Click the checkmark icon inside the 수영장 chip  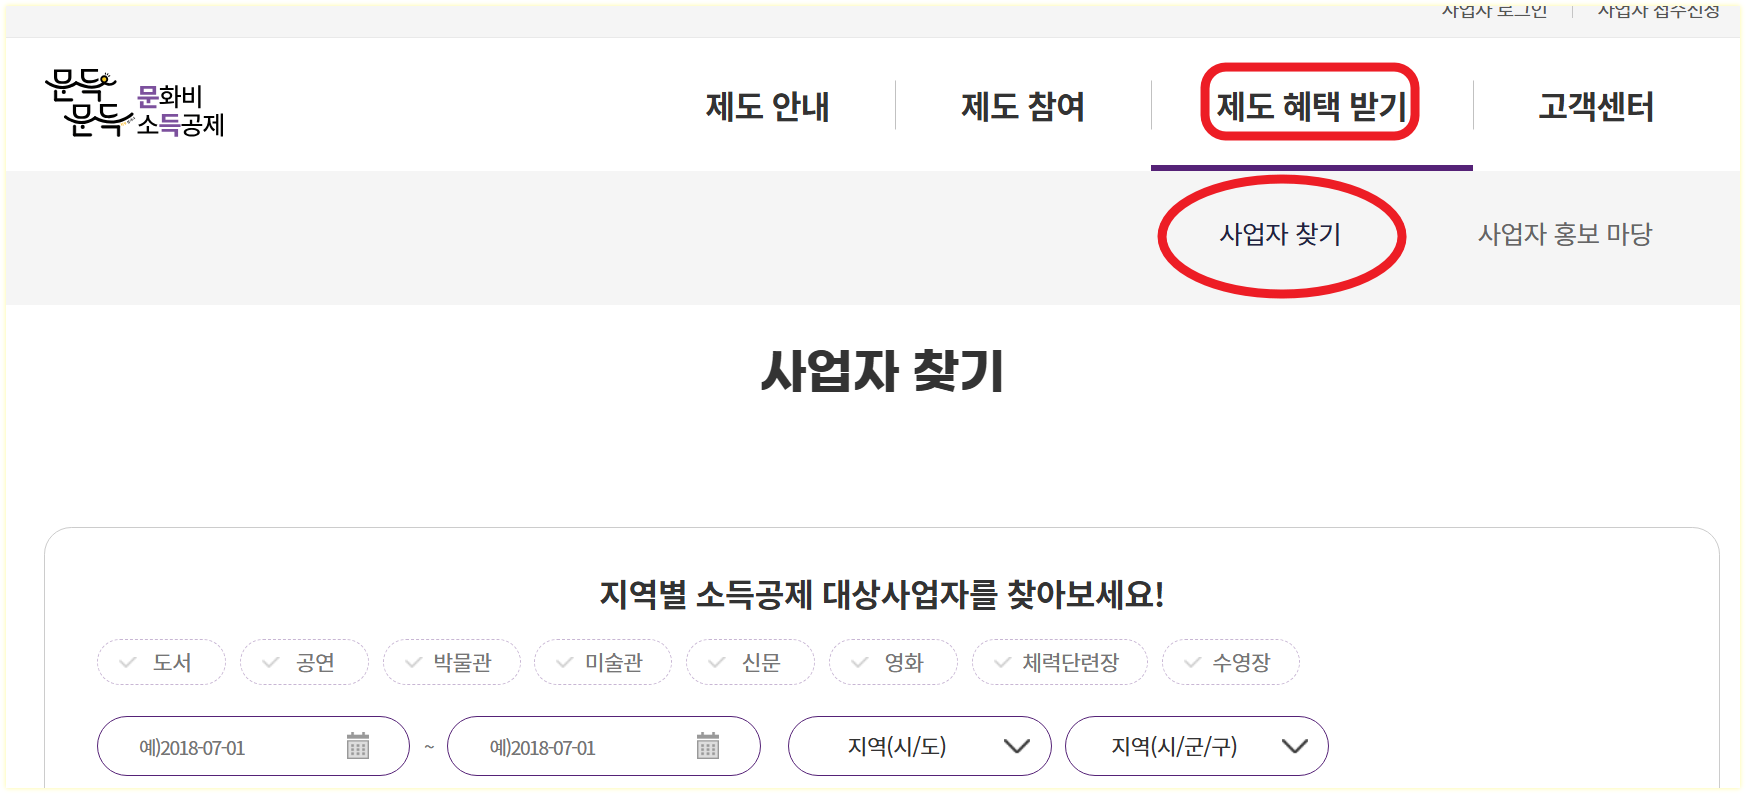pos(1190,662)
